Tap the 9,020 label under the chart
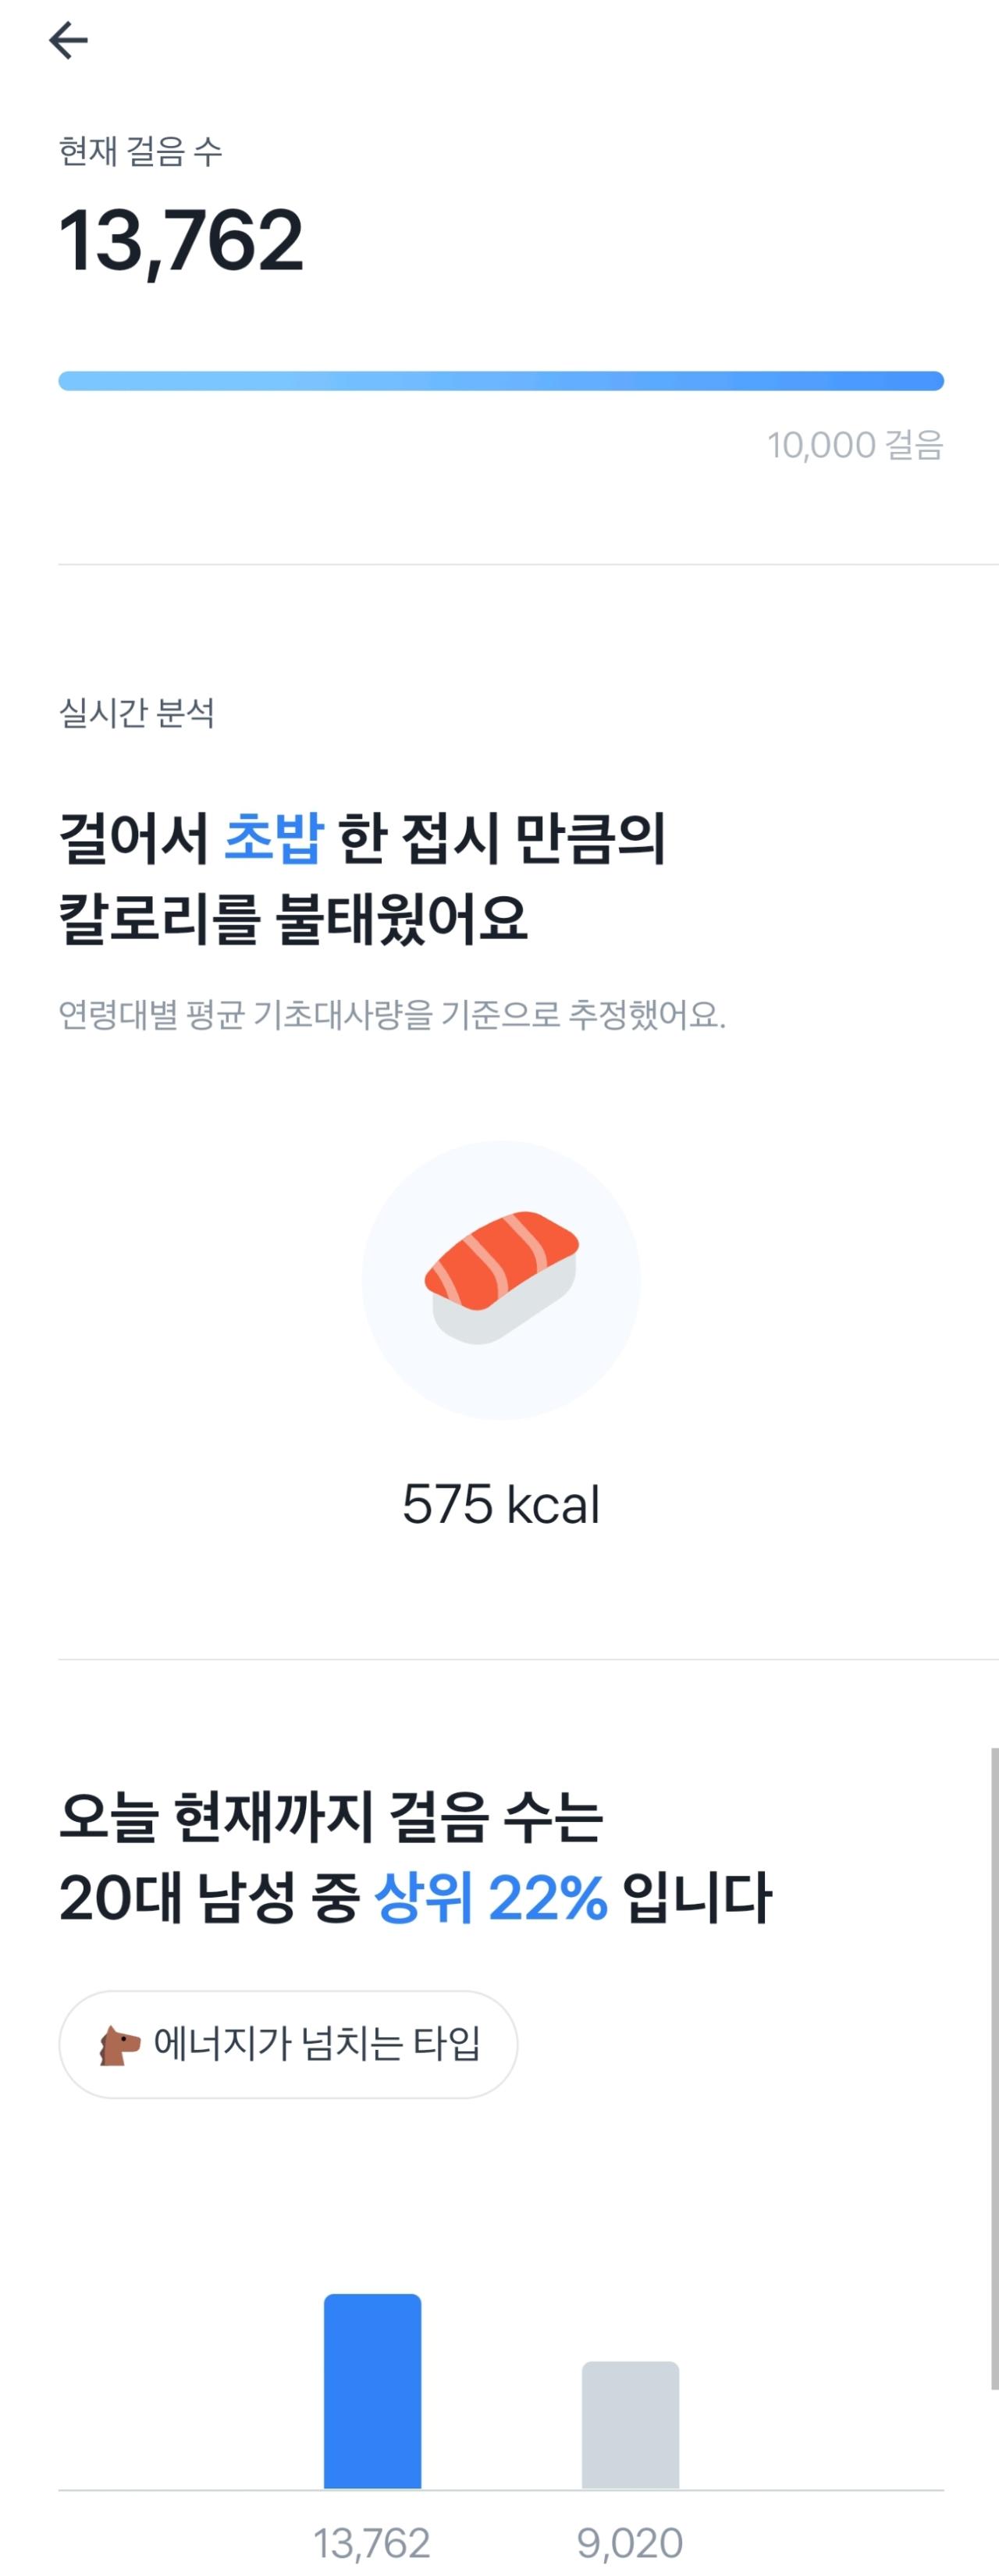The width and height of the screenshot is (999, 2576). coord(630,2542)
